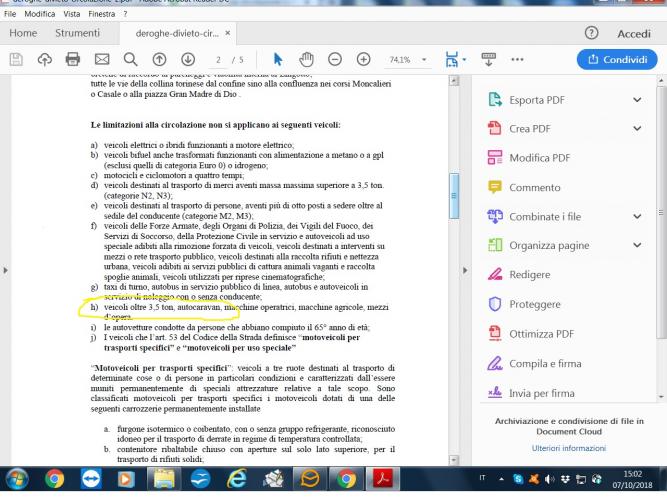
Task: Open the search magnifier tool
Action: point(130,59)
